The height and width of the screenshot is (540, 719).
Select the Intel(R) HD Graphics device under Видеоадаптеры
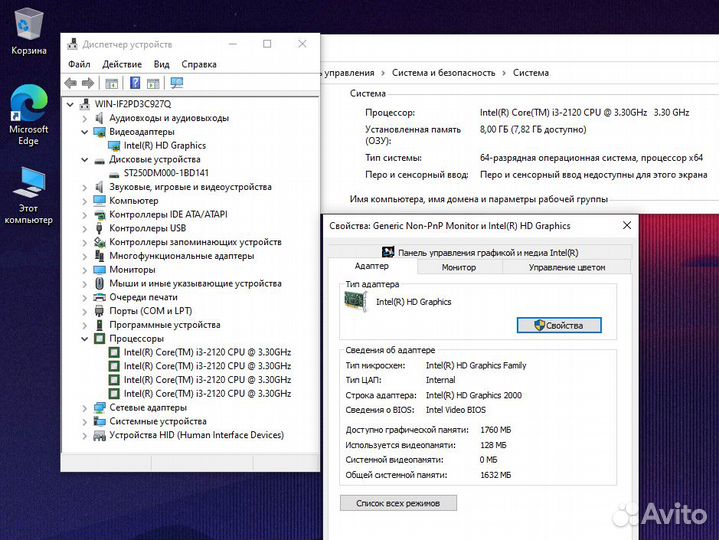165,145
